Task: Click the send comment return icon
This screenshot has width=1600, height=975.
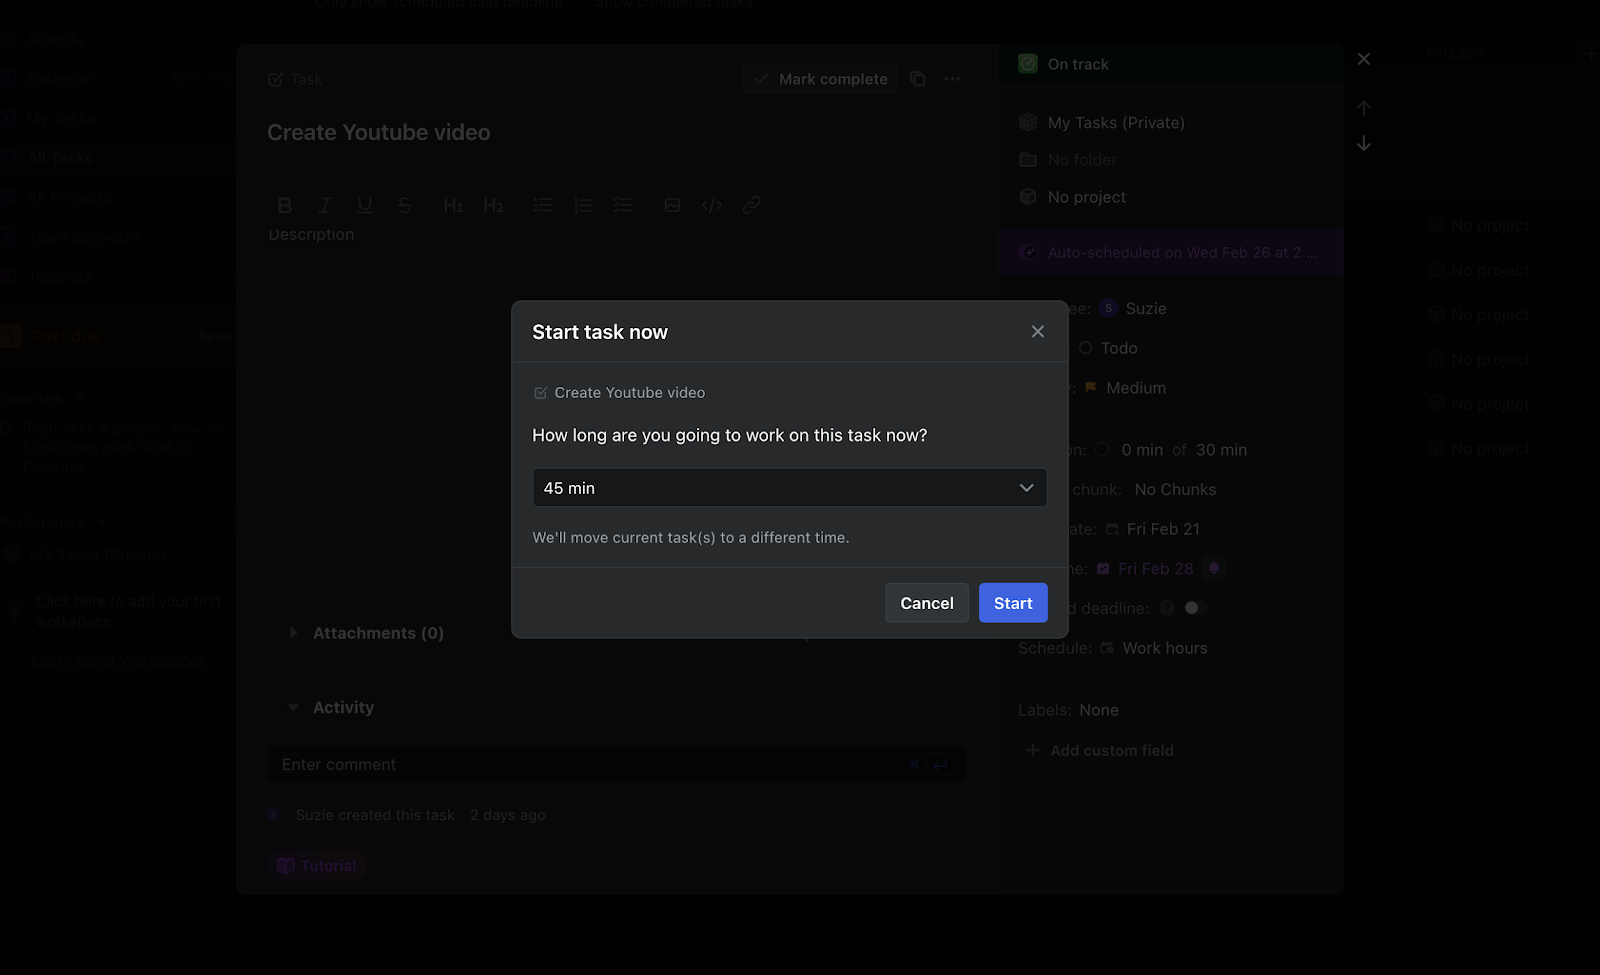Action: pos(940,764)
